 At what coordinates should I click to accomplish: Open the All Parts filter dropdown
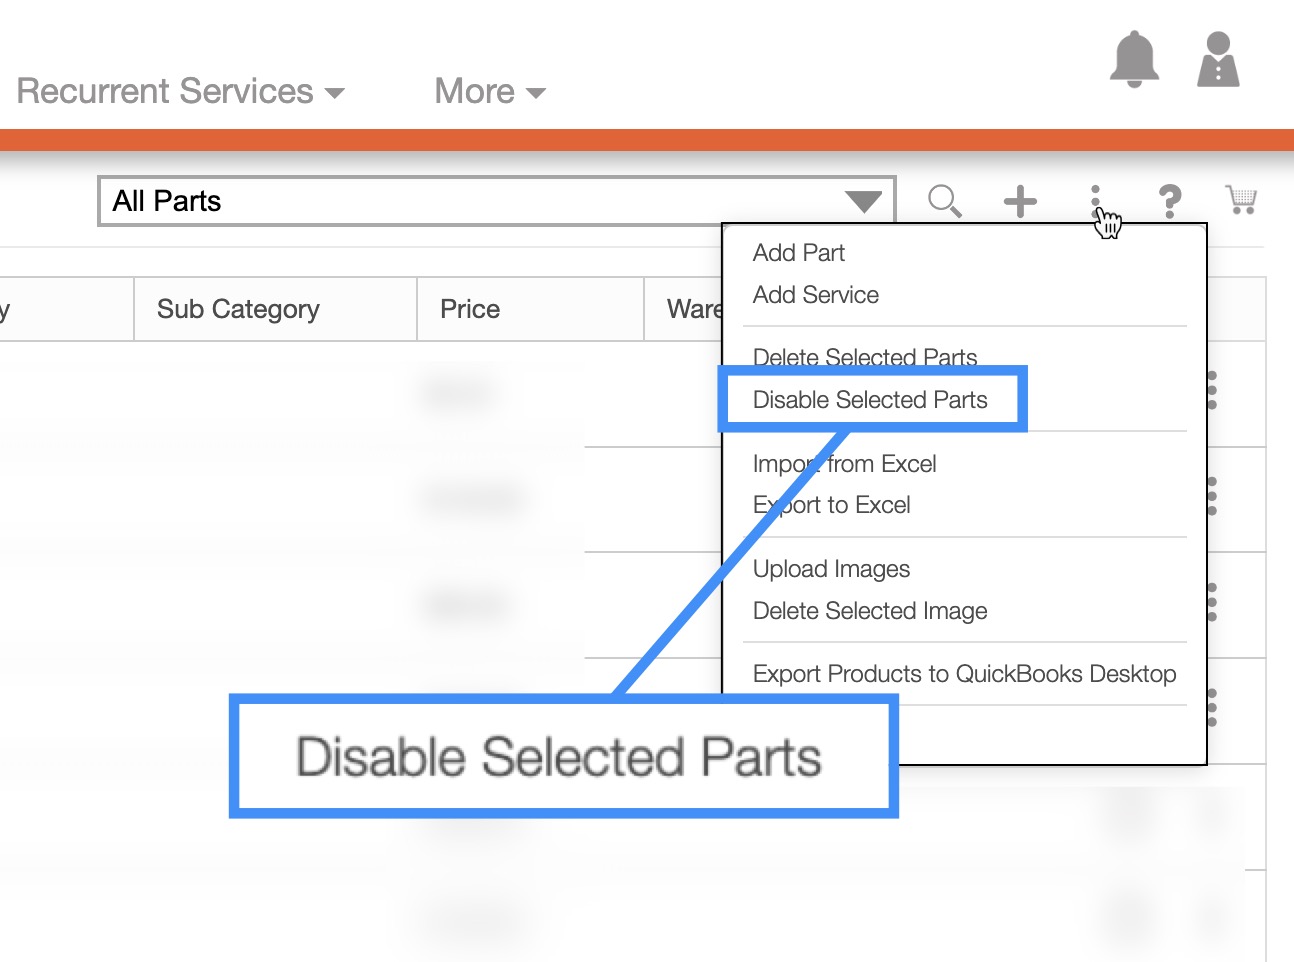click(x=497, y=202)
